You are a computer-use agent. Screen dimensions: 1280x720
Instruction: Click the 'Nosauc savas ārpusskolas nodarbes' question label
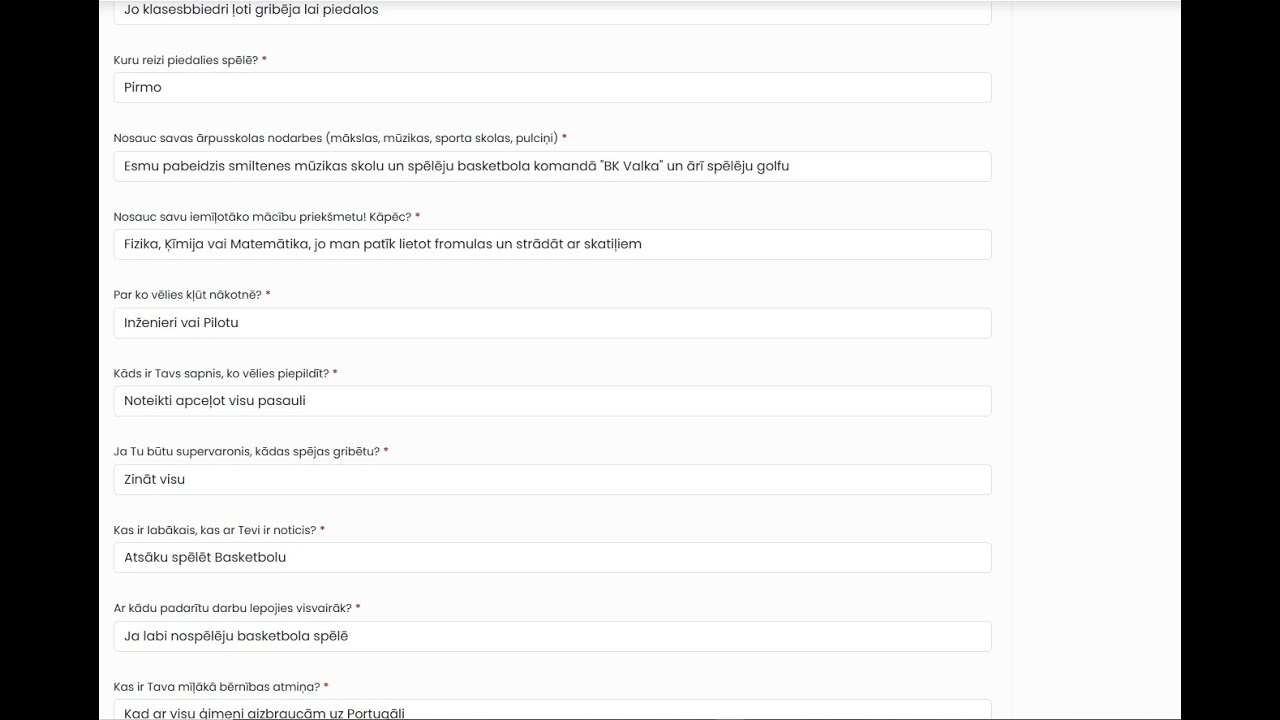[335, 138]
